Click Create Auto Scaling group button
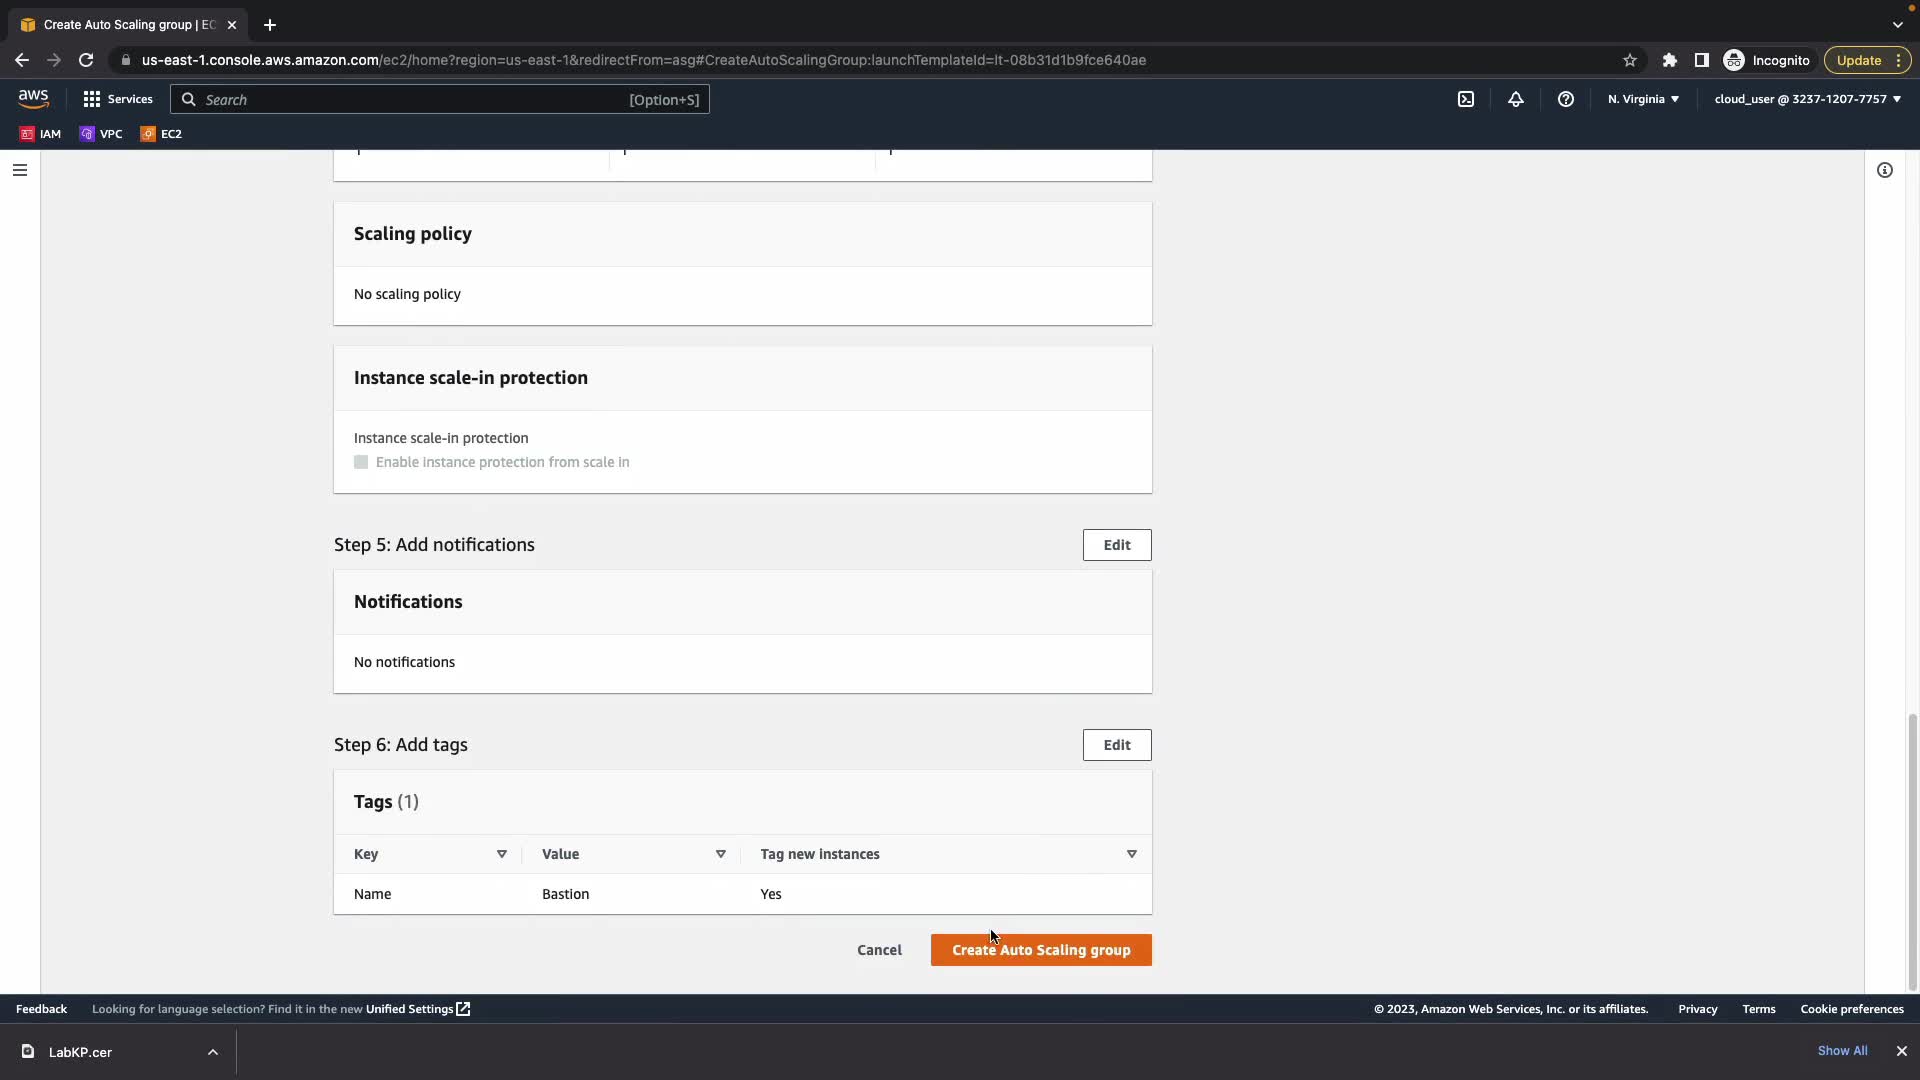Screen dimensions: 1920x1080 click(x=1040, y=950)
